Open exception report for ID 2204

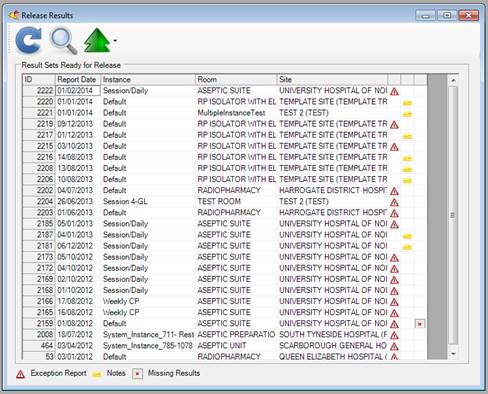pyautogui.click(x=394, y=202)
